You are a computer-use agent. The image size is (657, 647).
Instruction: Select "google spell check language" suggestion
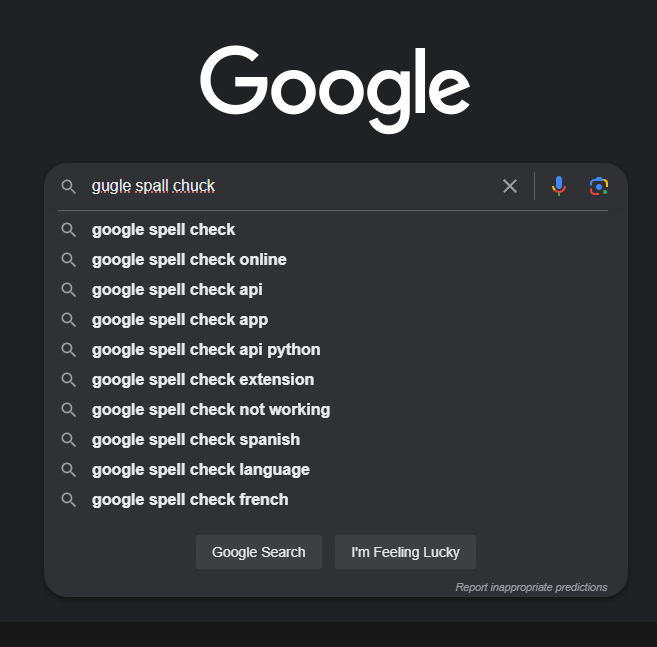(201, 470)
